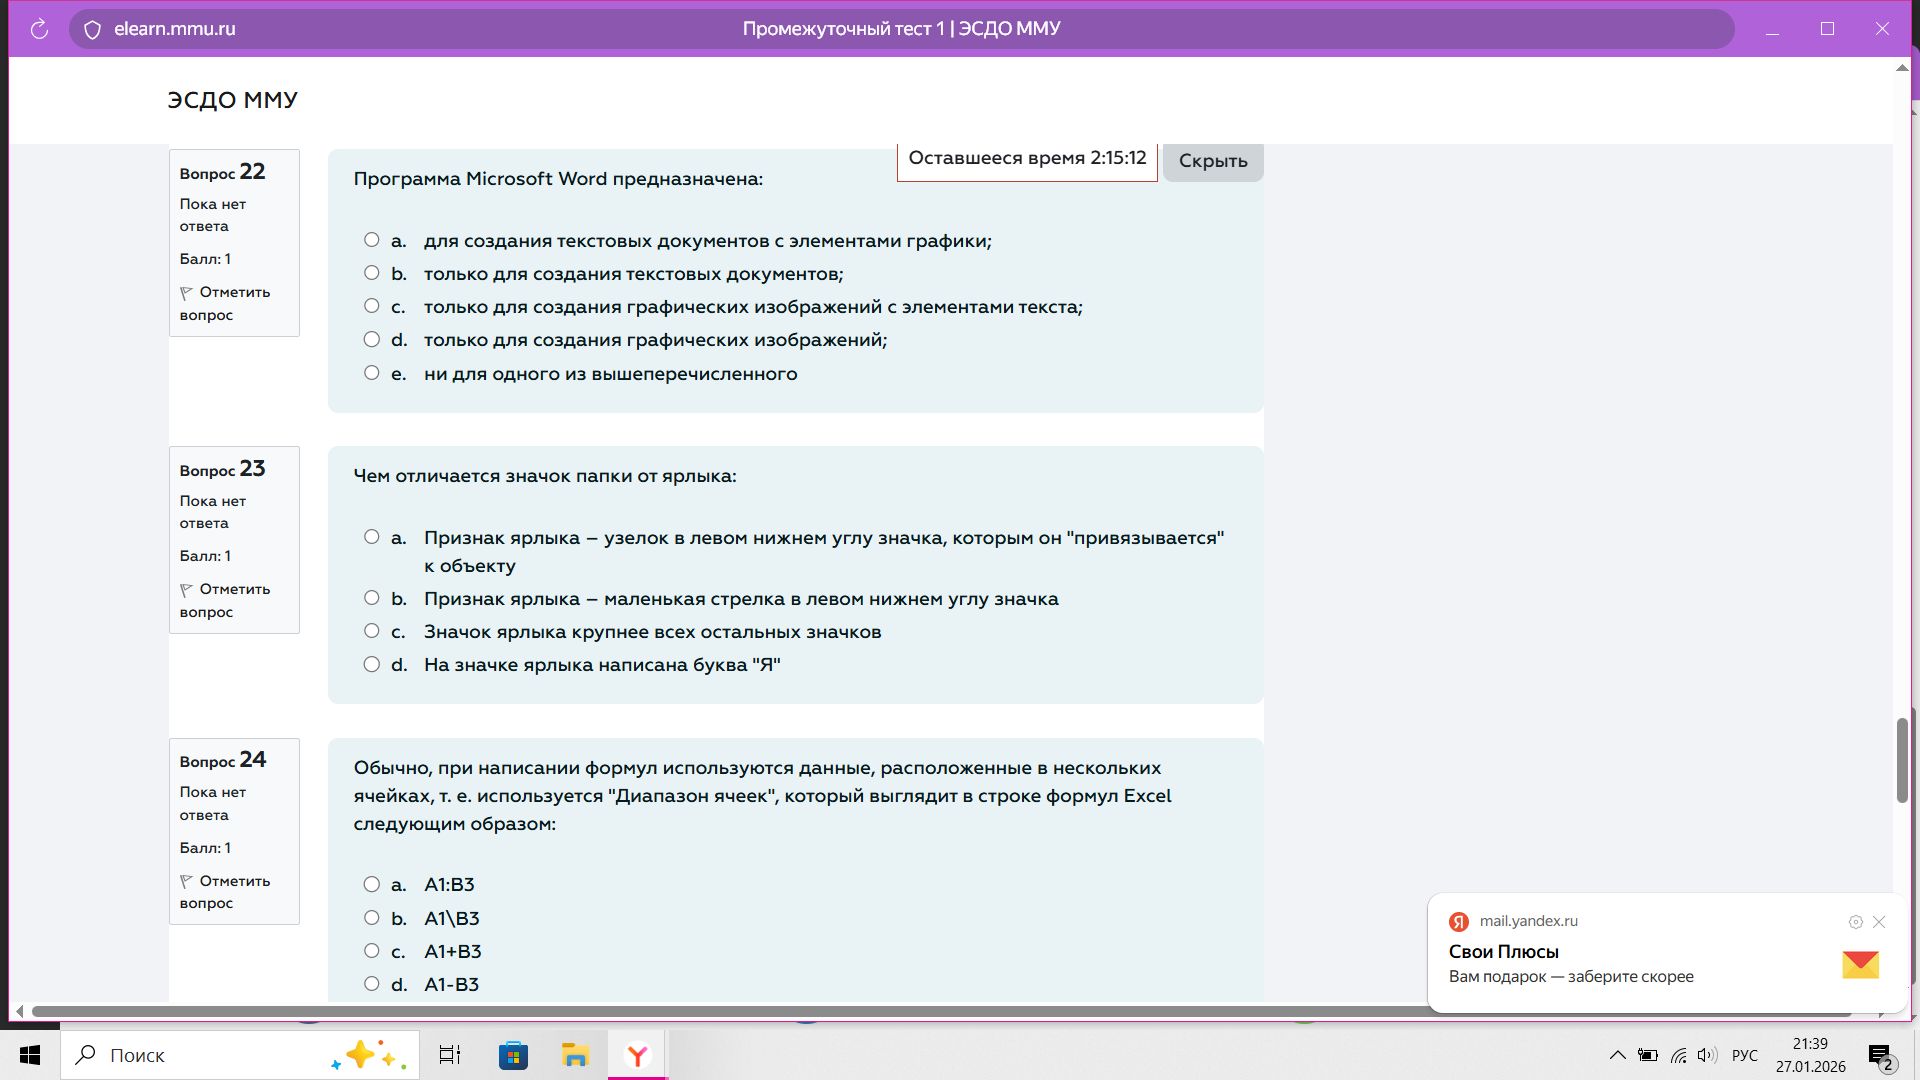Pick option d 'только для создания графических изображений'
1920x1080 pixels.
372,340
